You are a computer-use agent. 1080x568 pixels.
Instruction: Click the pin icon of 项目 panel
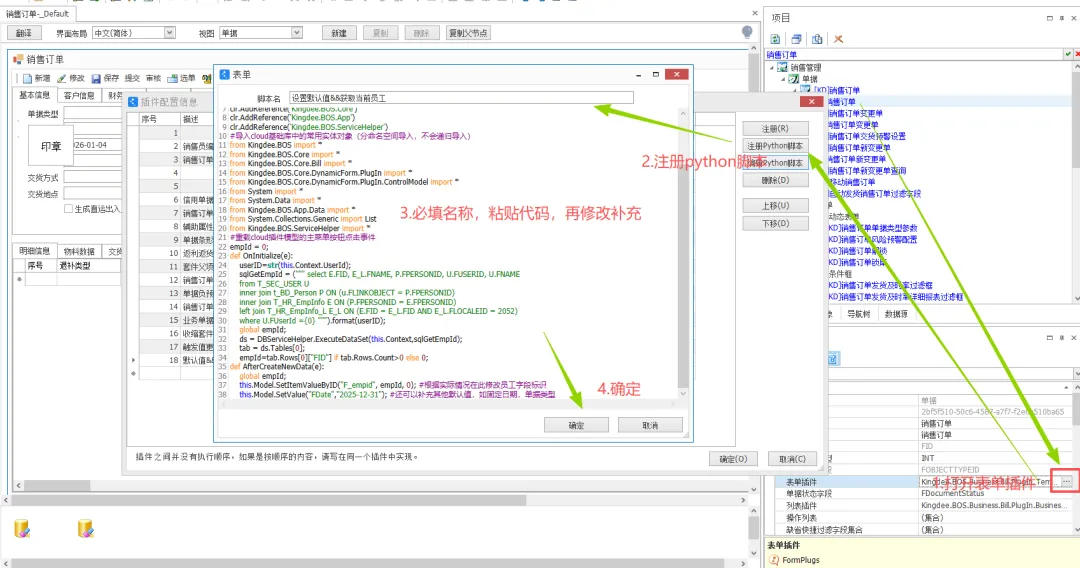point(1061,18)
